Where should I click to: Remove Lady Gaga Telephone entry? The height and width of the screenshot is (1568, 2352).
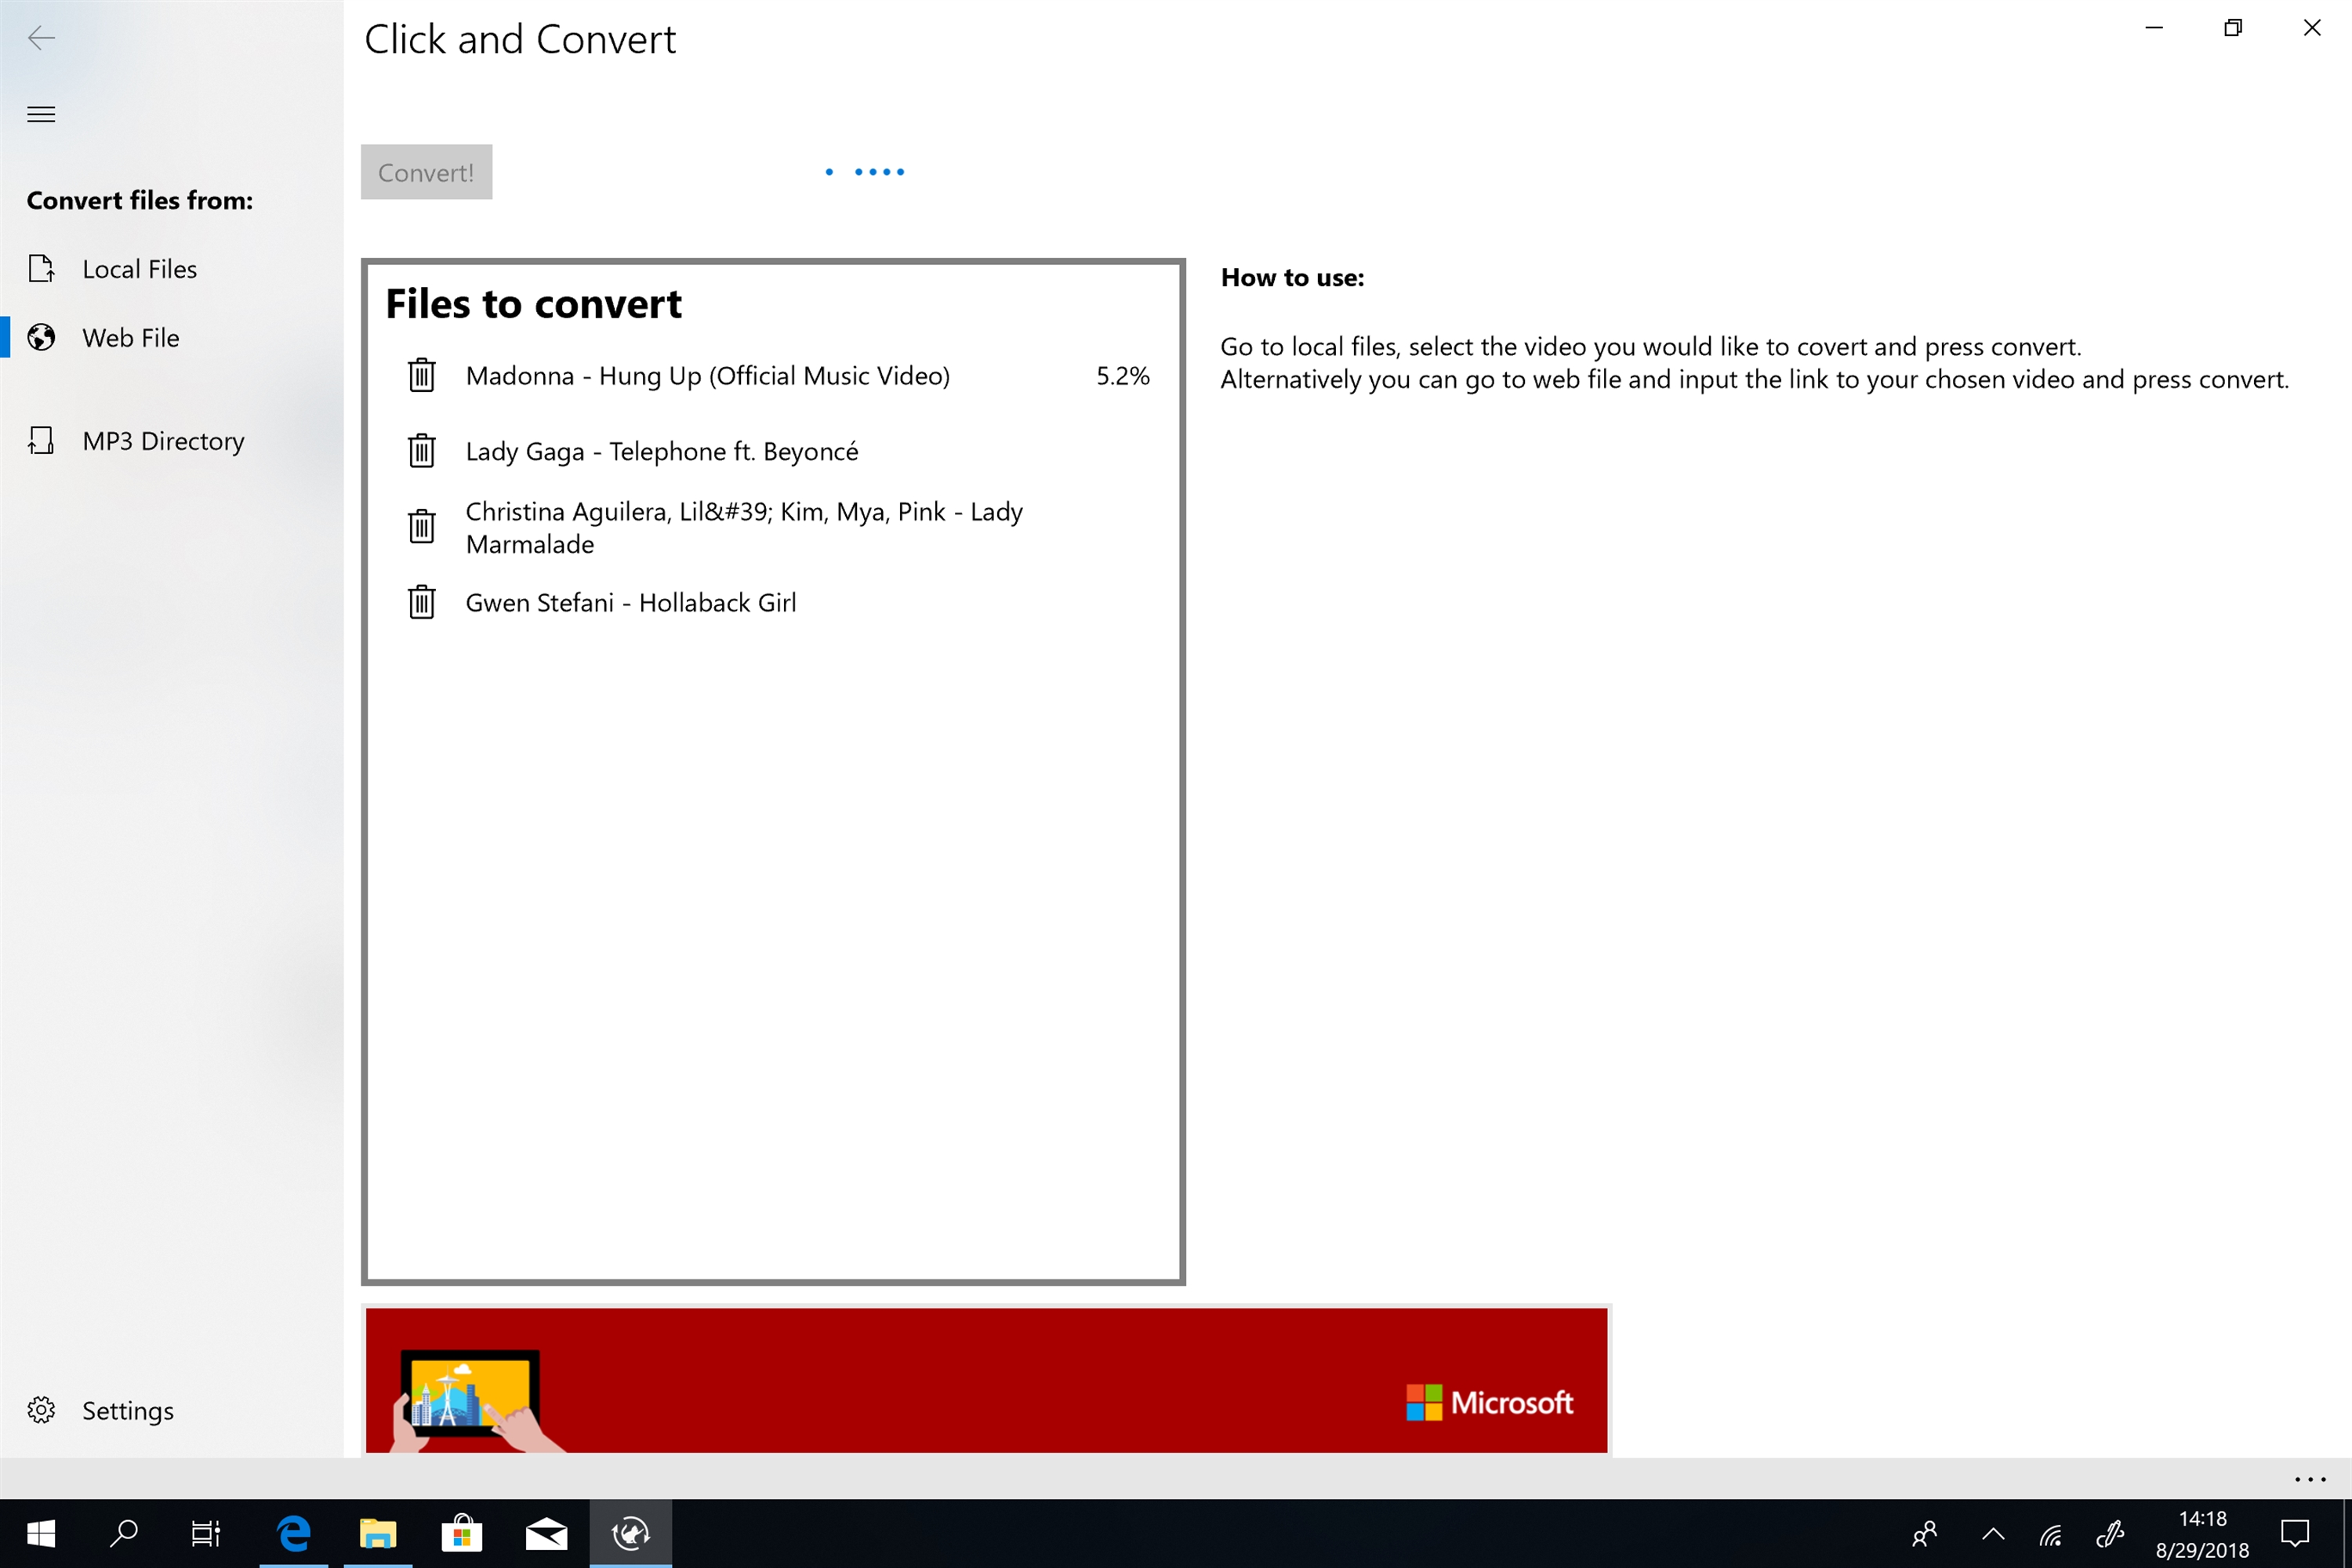pos(421,451)
